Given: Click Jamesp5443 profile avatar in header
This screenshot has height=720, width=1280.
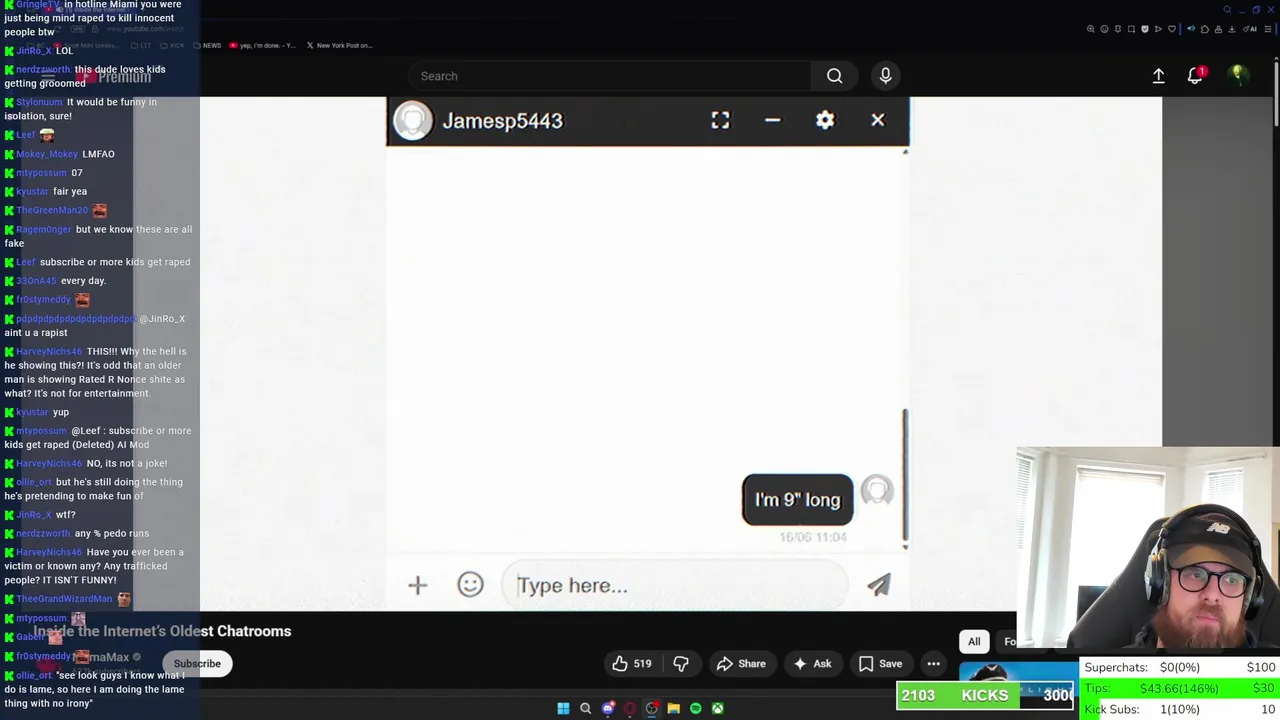Looking at the screenshot, I should point(412,121).
